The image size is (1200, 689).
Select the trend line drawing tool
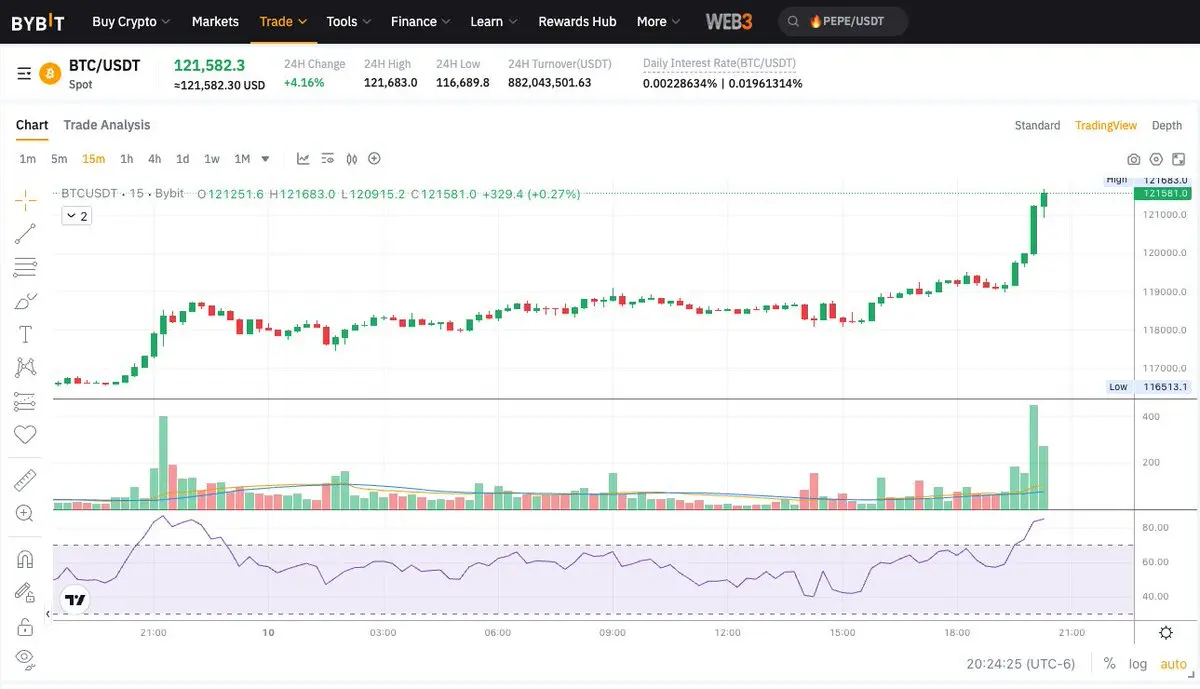[x=25, y=233]
